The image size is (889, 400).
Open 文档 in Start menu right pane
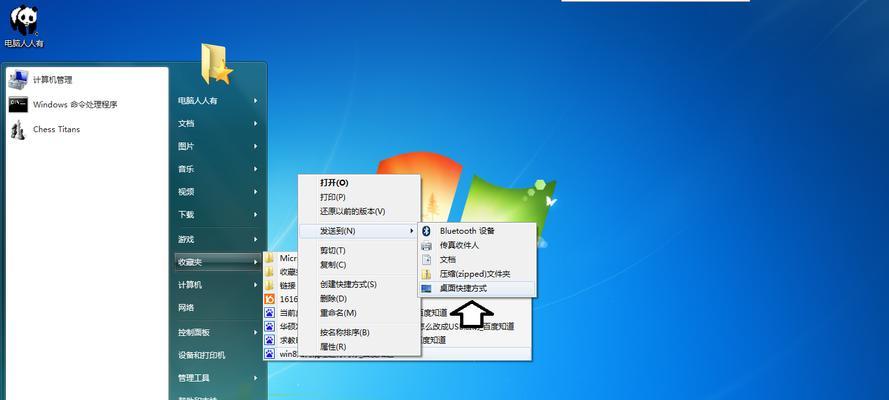[x=186, y=124]
